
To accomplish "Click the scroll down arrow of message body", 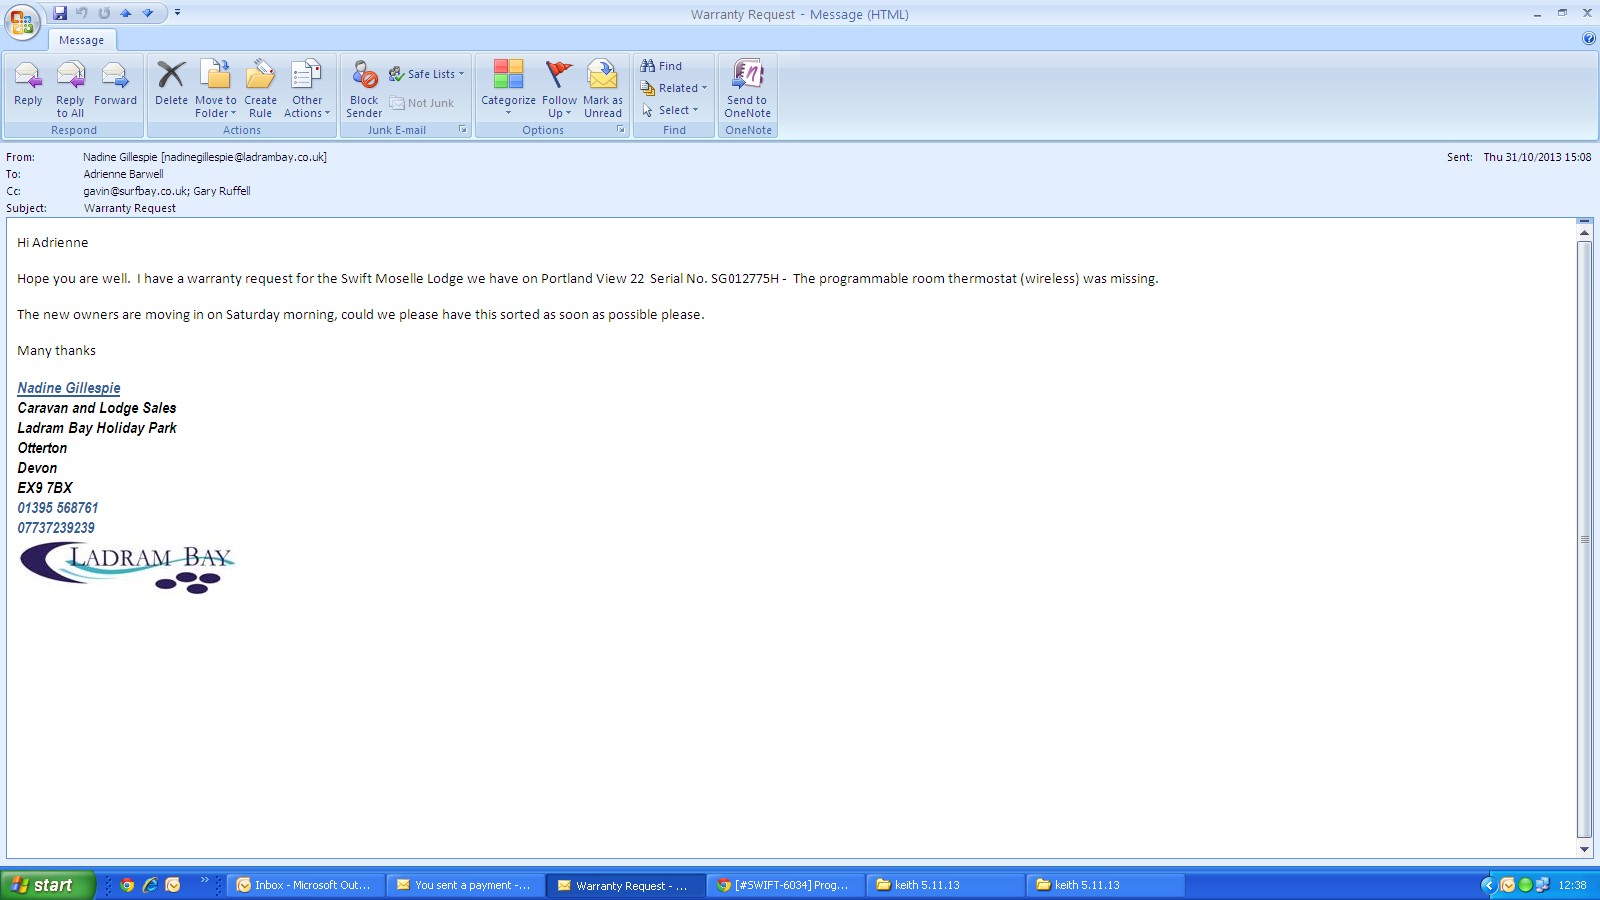I will click(x=1584, y=849).
